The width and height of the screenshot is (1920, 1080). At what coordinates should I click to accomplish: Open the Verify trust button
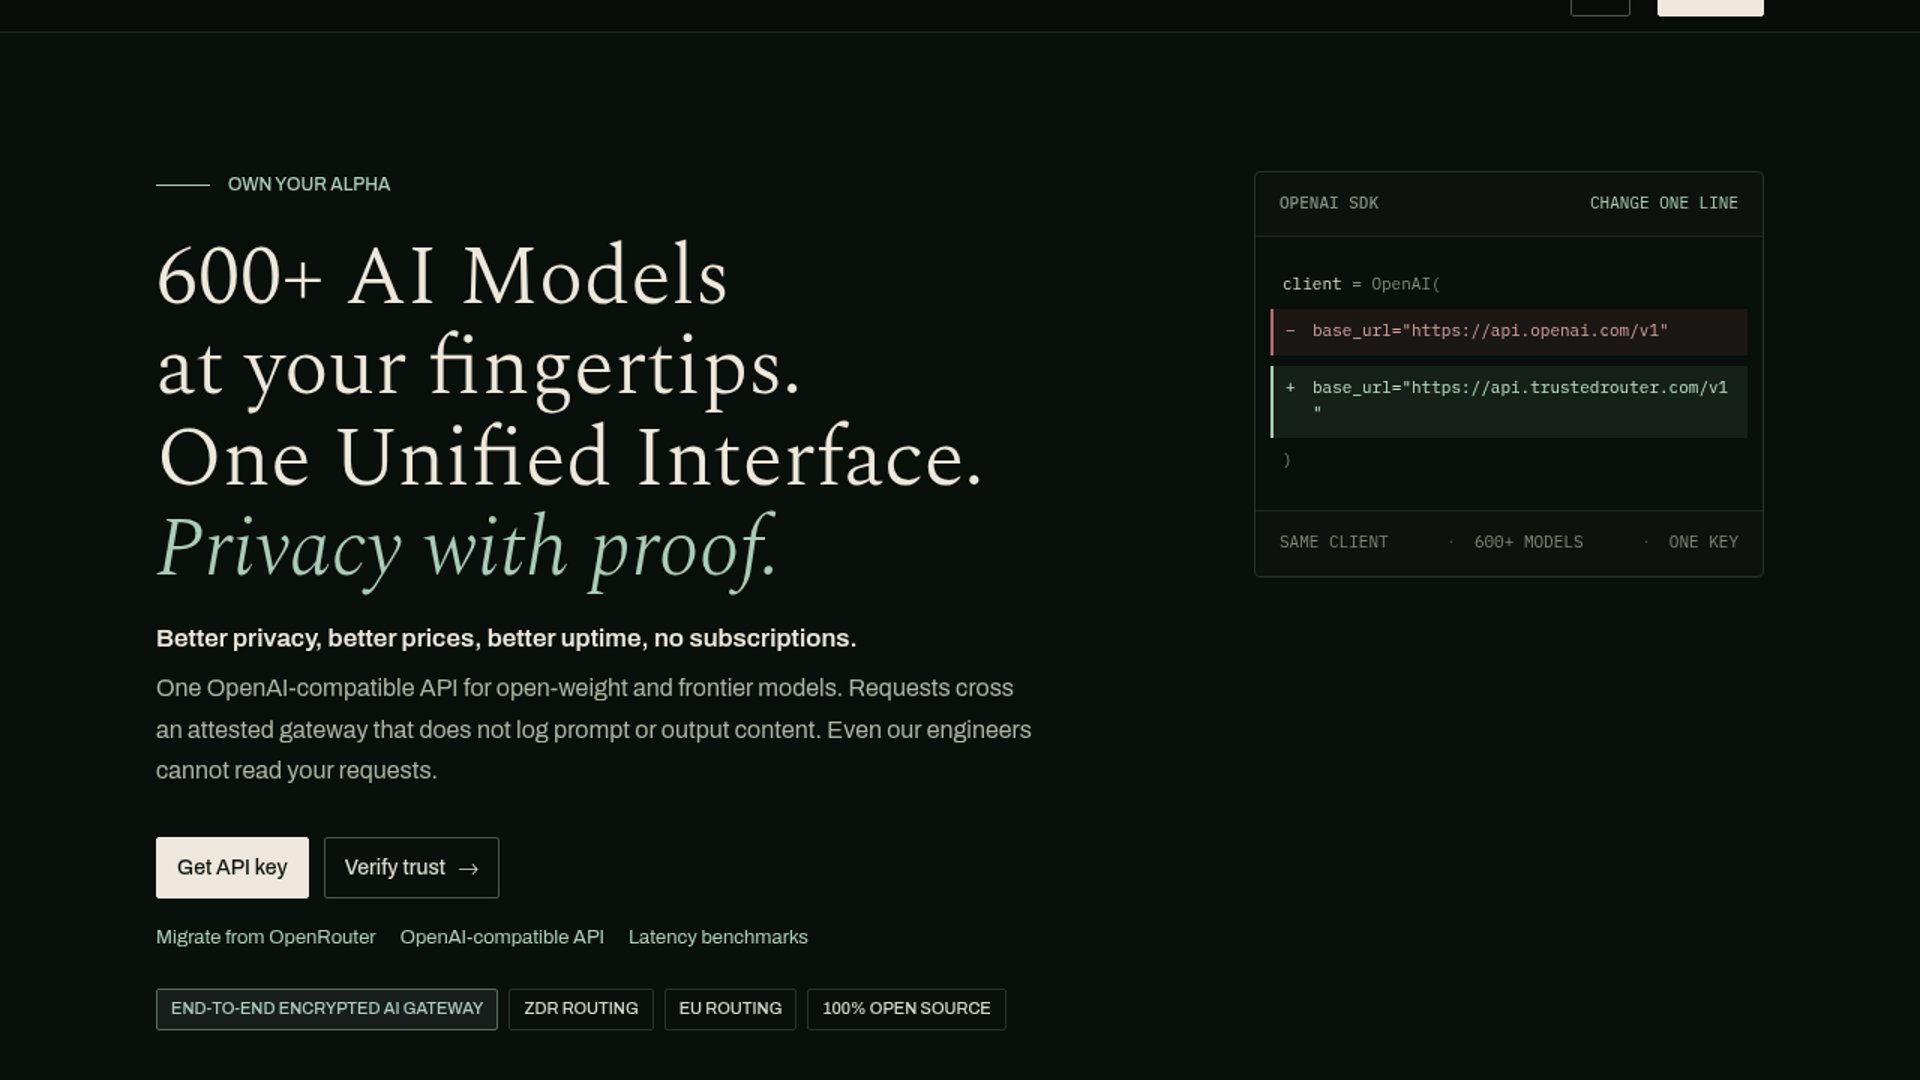coord(411,867)
